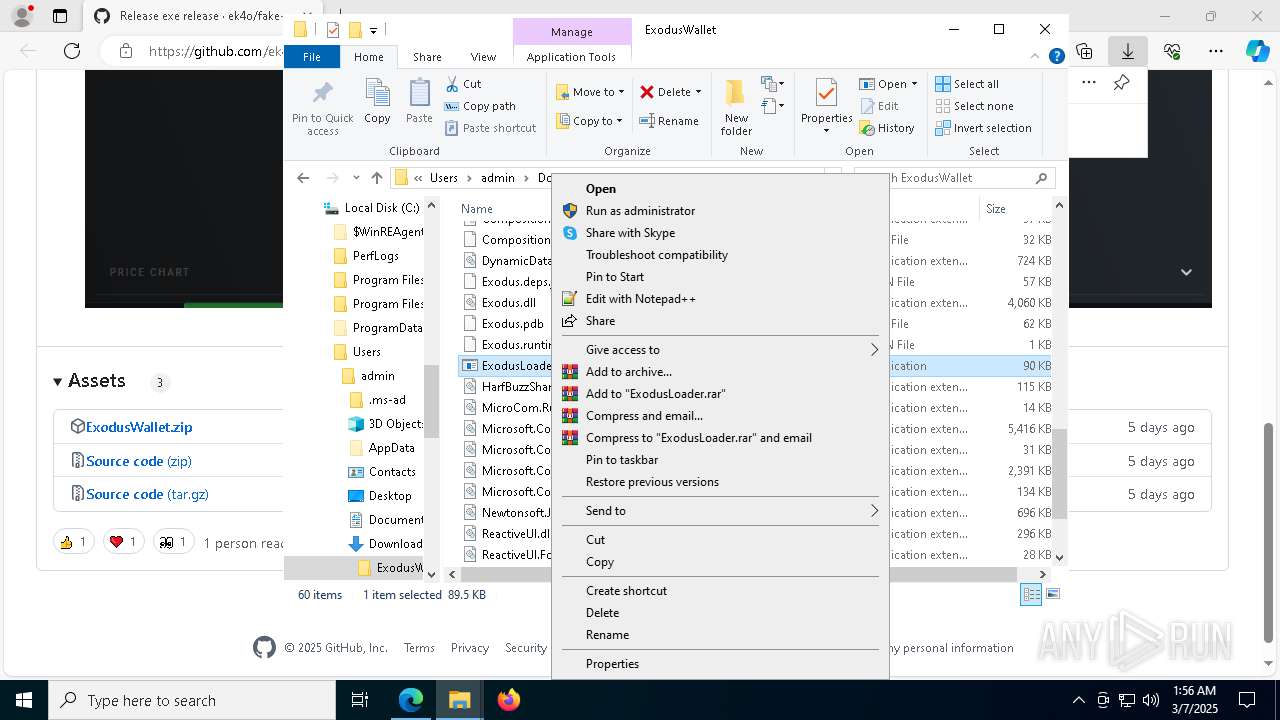Open the Application Tools tab
The image size is (1280, 720).
coord(571,57)
